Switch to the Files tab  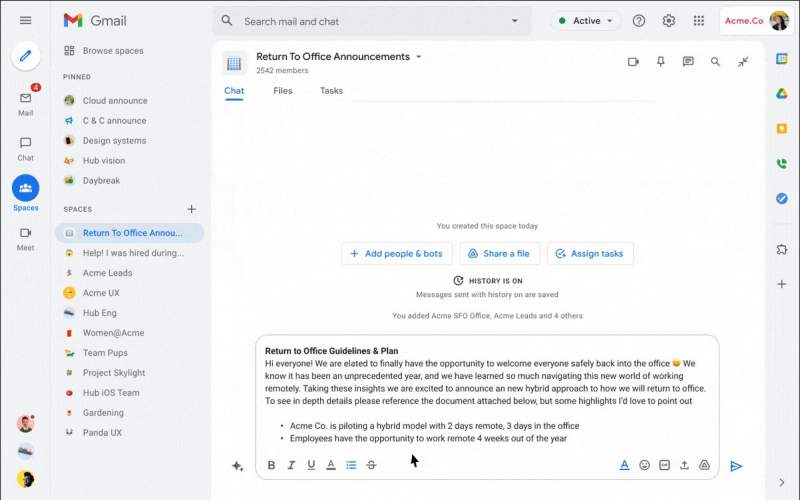[x=283, y=91]
